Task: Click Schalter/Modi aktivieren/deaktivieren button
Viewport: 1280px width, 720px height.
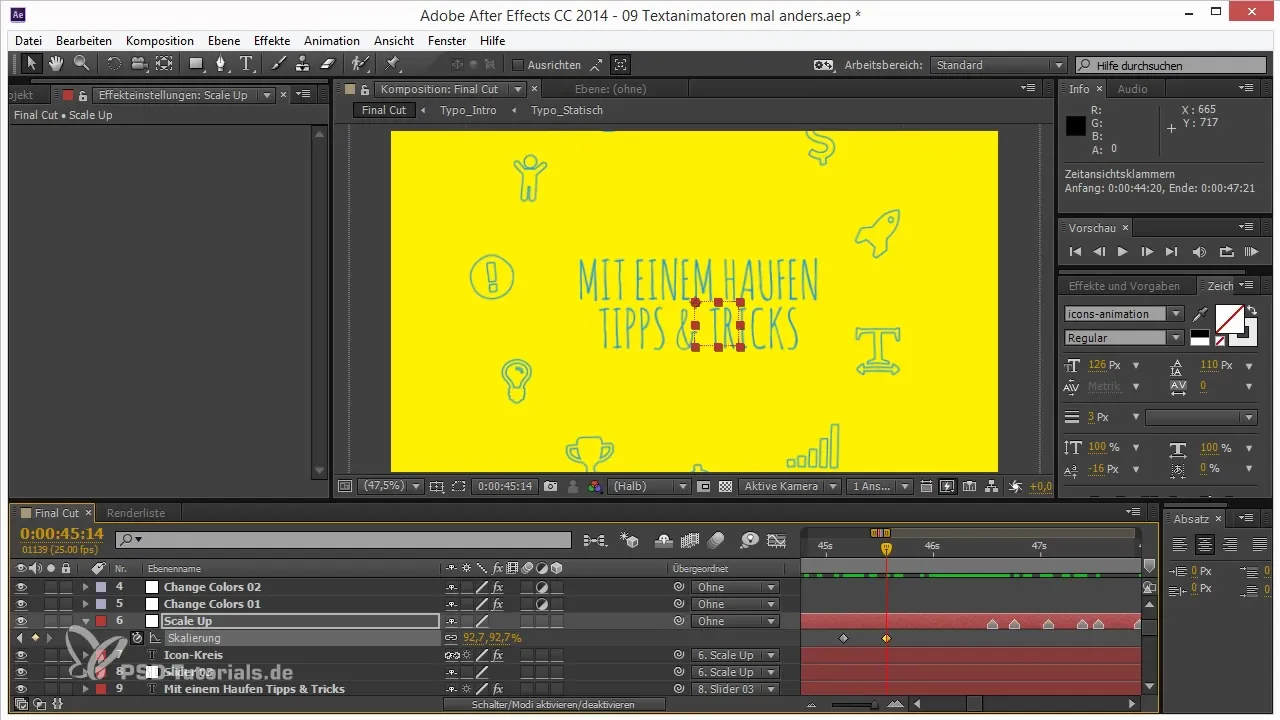Action: tap(553, 704)
